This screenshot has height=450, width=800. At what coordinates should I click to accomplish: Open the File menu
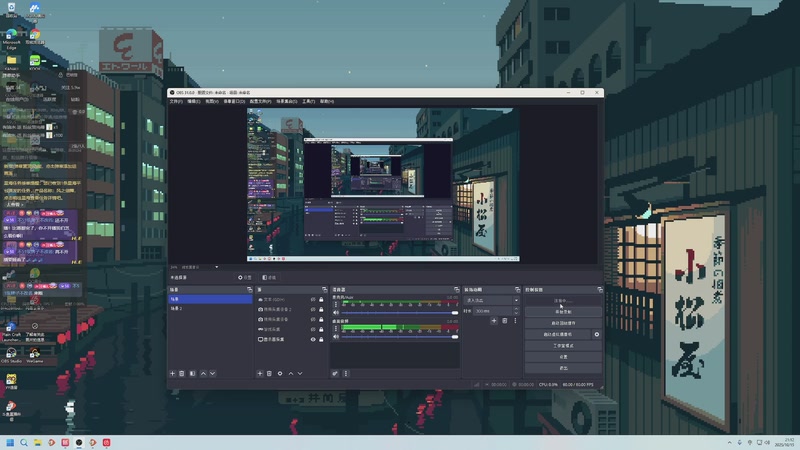click(x=176, y=102)
